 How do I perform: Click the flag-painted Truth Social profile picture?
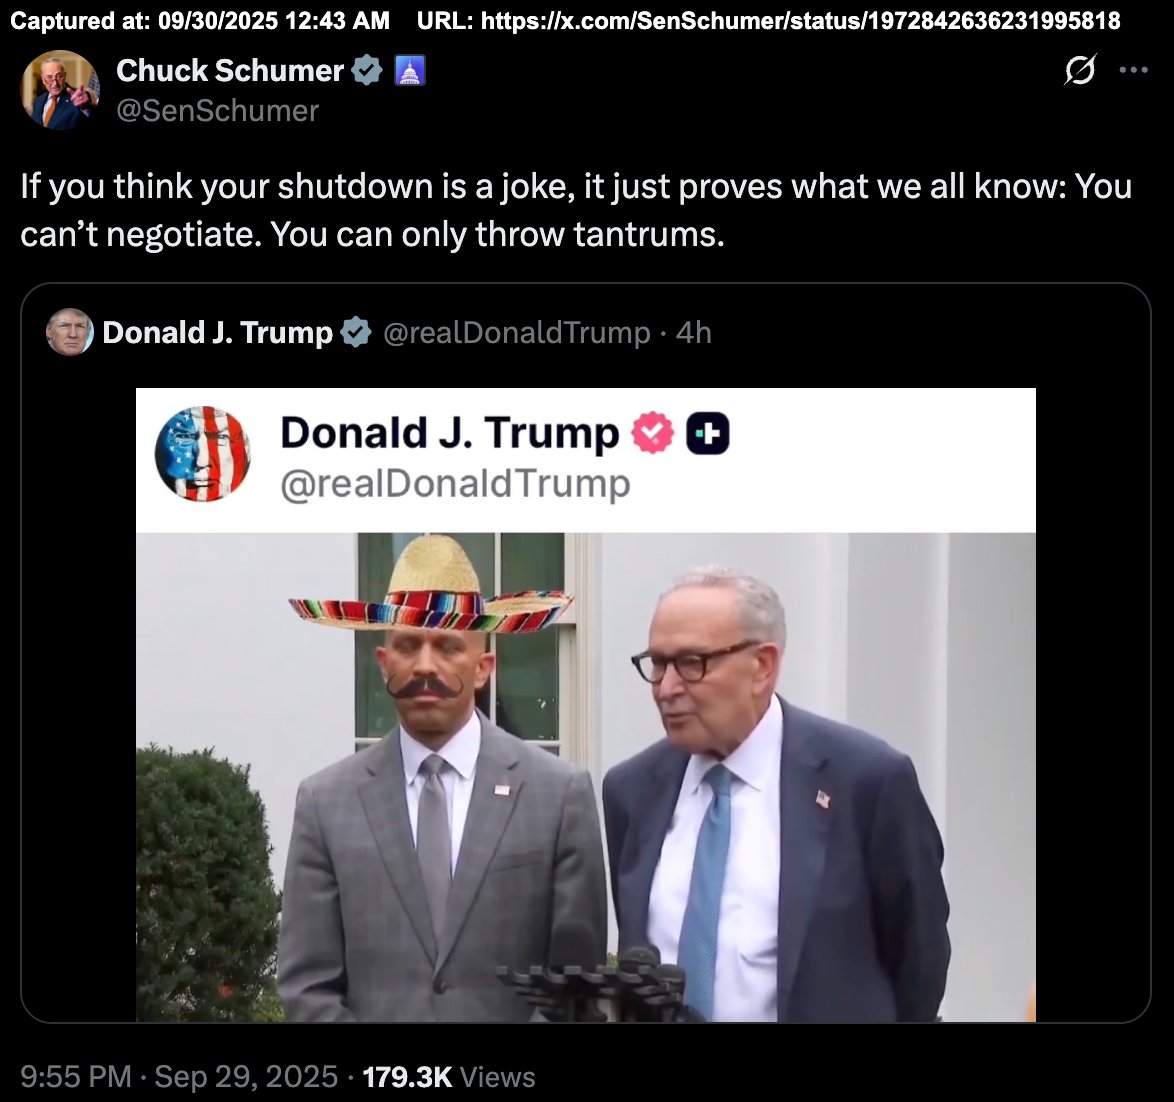coord(202,454)
